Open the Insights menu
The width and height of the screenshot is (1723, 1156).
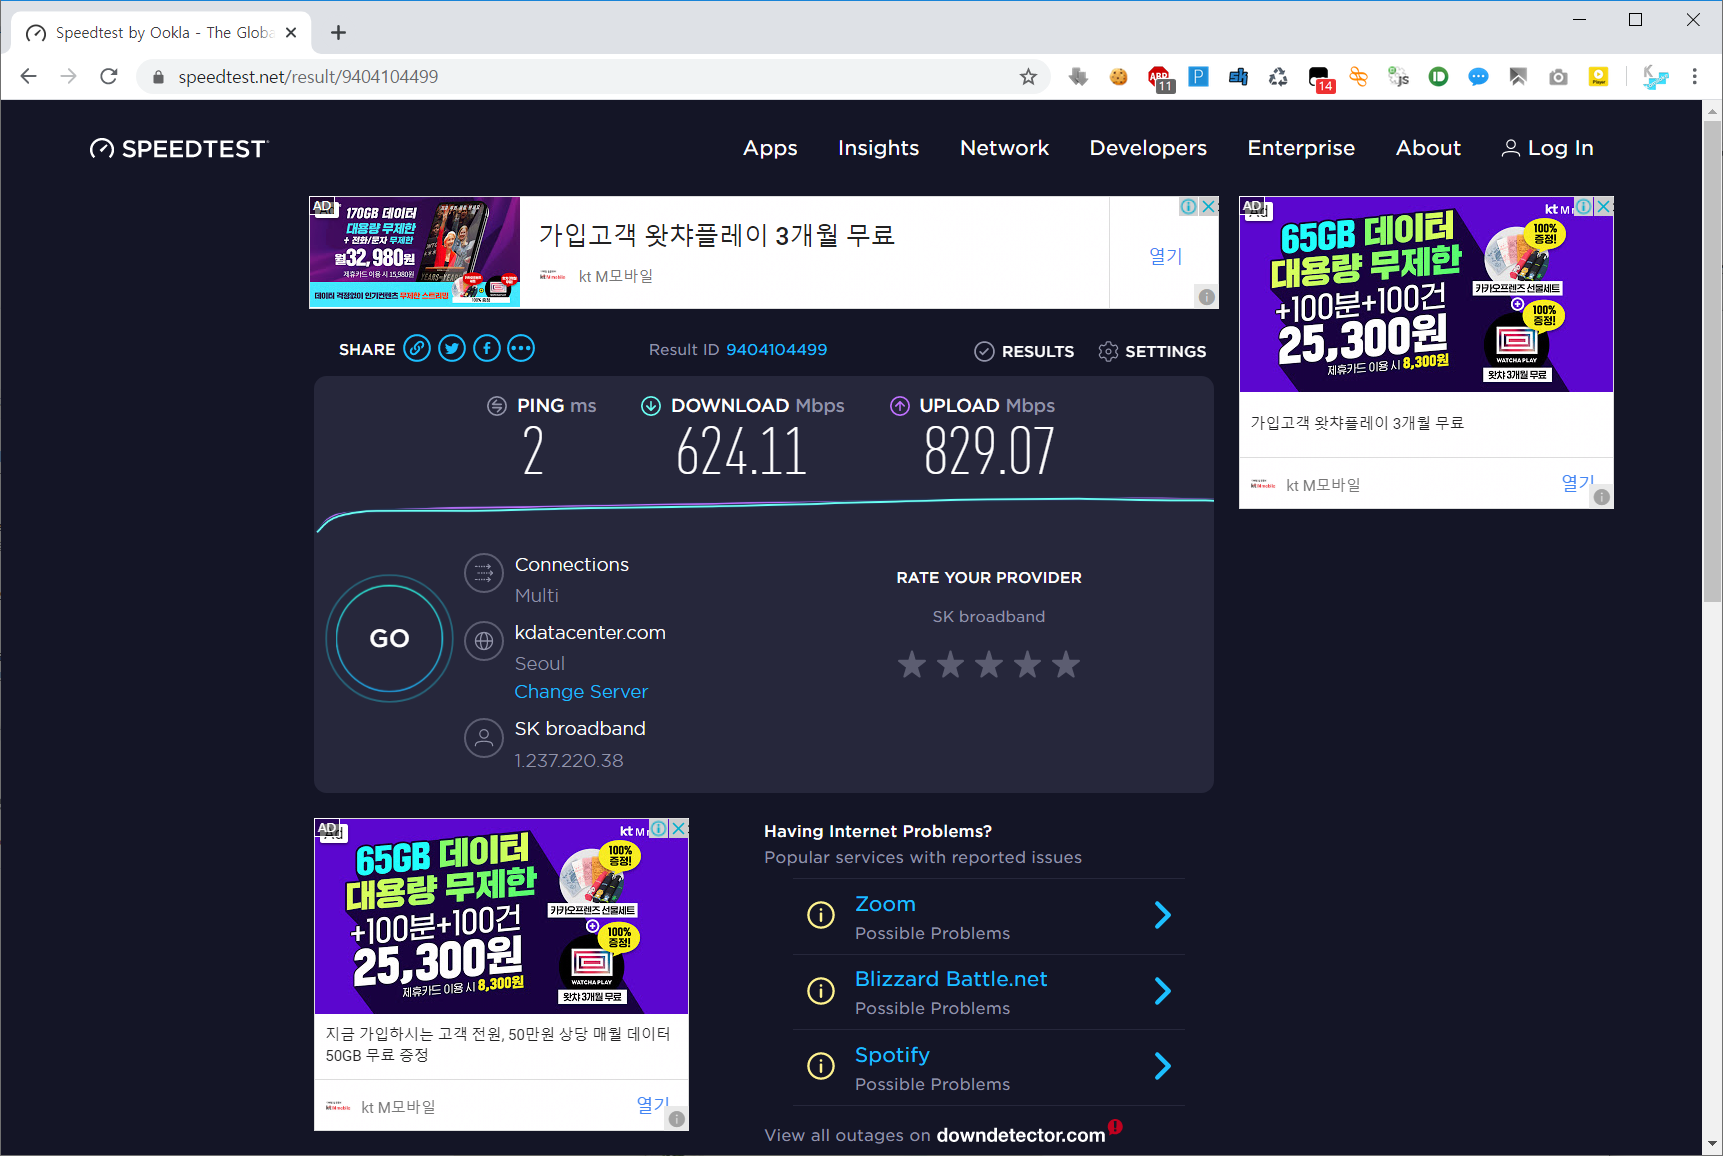coord(878,148)
